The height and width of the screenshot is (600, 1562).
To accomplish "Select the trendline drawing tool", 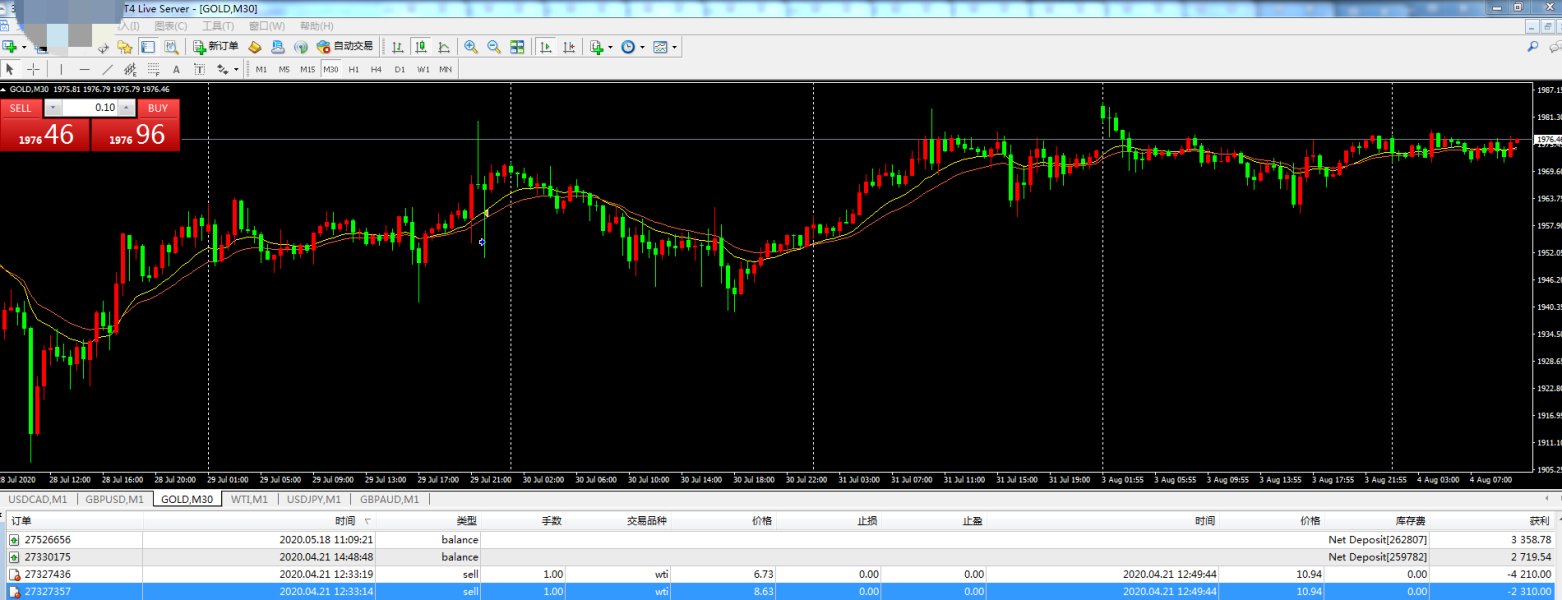I will coord(107,69).
